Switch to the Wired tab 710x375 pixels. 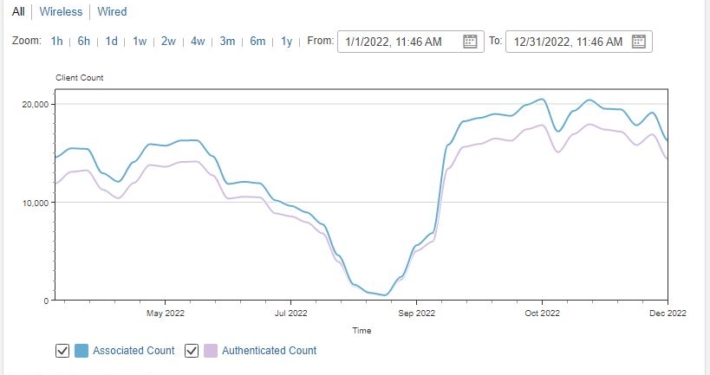[112, 12]
